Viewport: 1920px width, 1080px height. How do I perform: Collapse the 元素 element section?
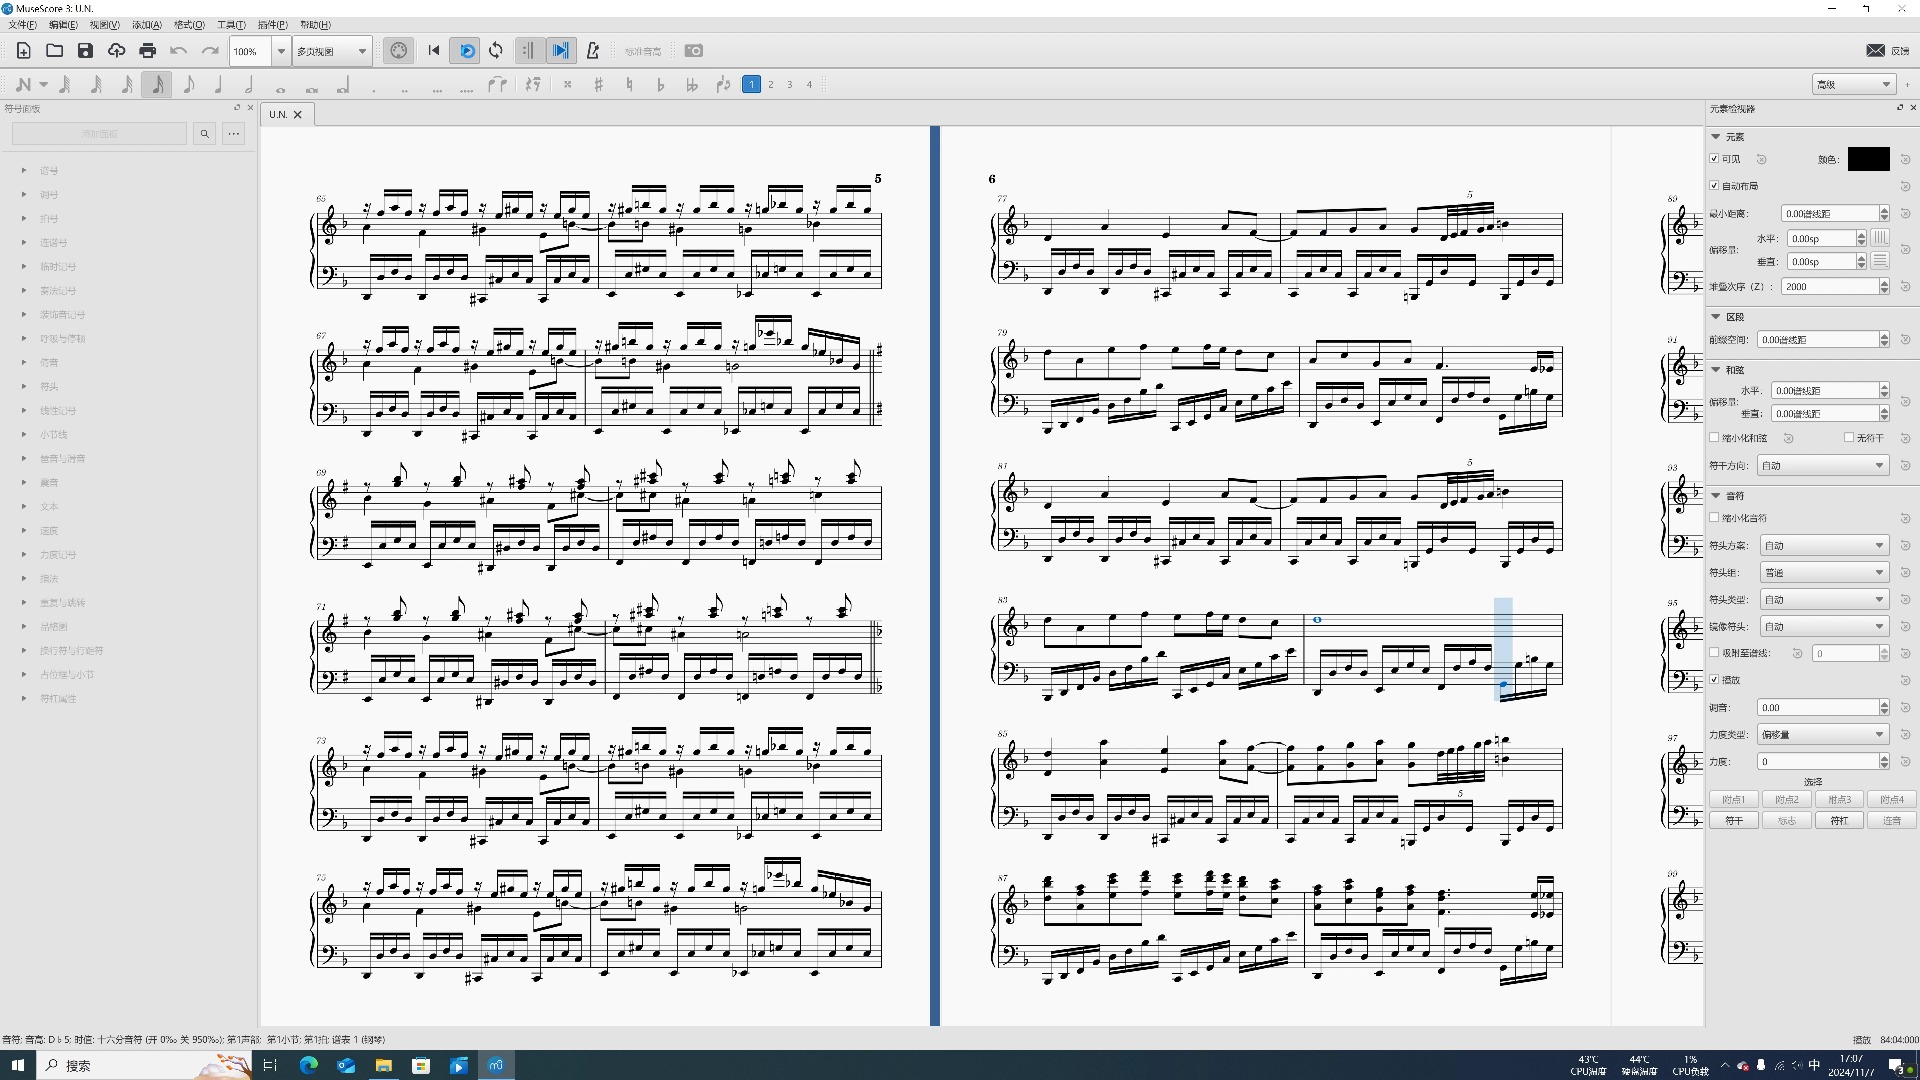coord(1716,137)
